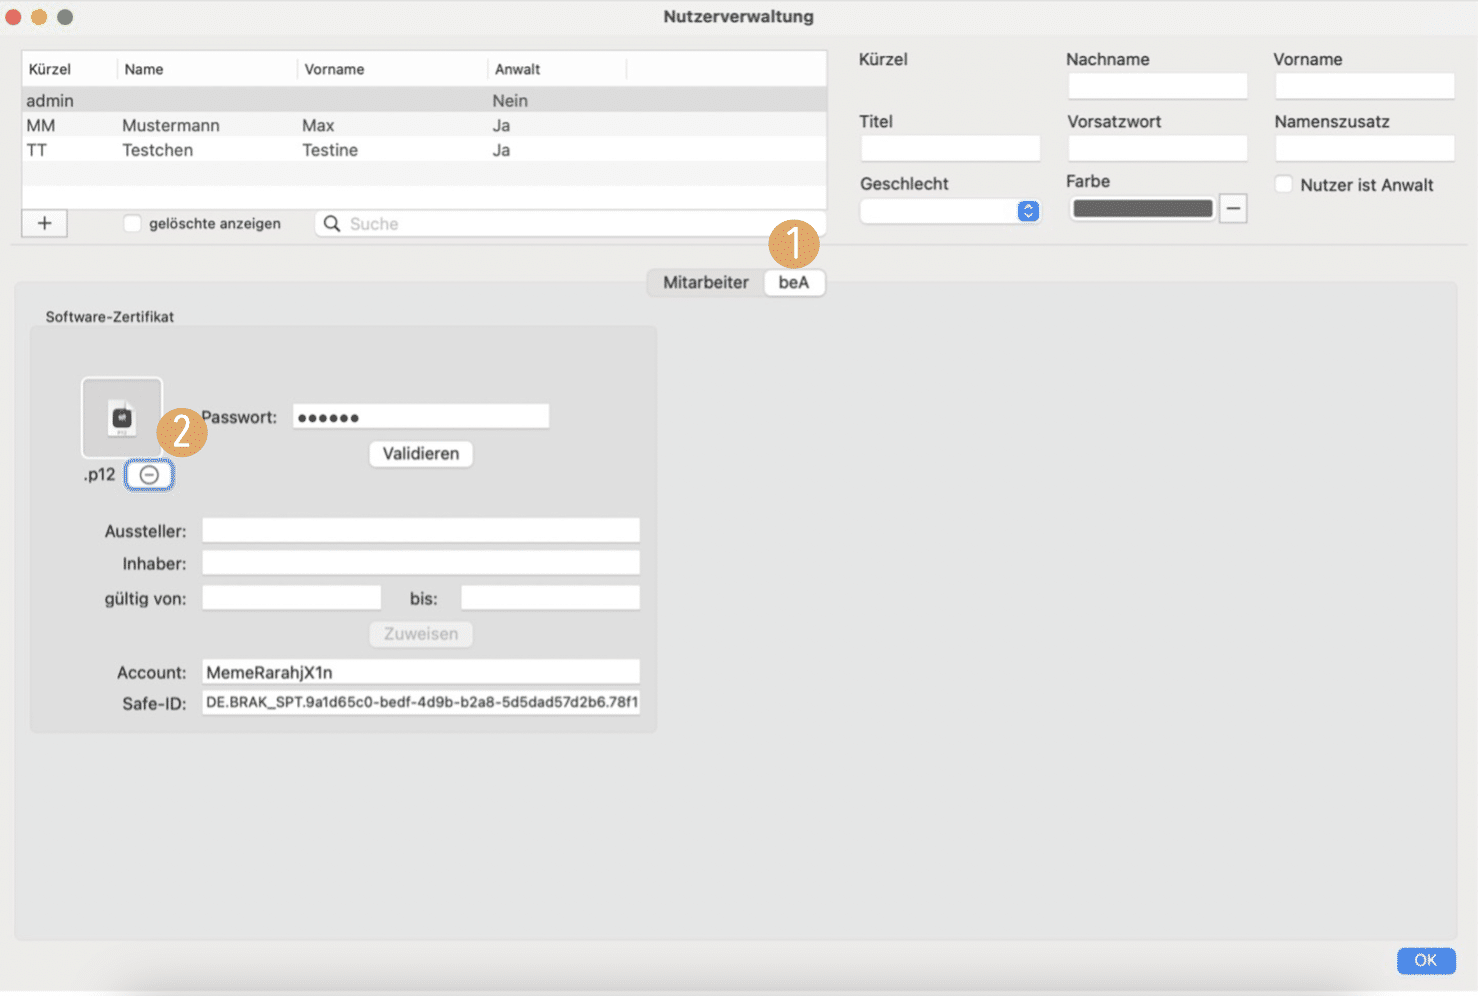Switch to the Mitarbeiter tab
Viewport: 1478px width, 996px height.
pyautogui.click(x=706, y=282)
